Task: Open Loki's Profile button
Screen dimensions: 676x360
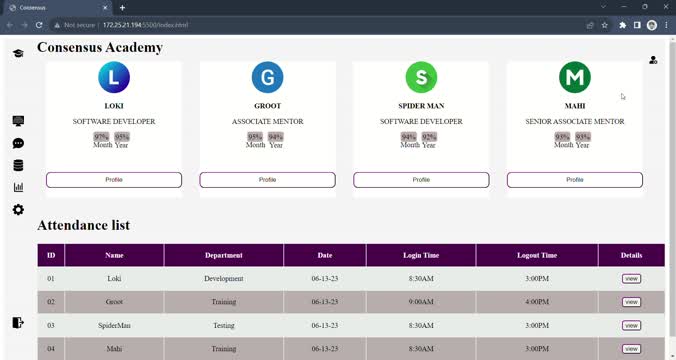Action: (x=114, y=180)
